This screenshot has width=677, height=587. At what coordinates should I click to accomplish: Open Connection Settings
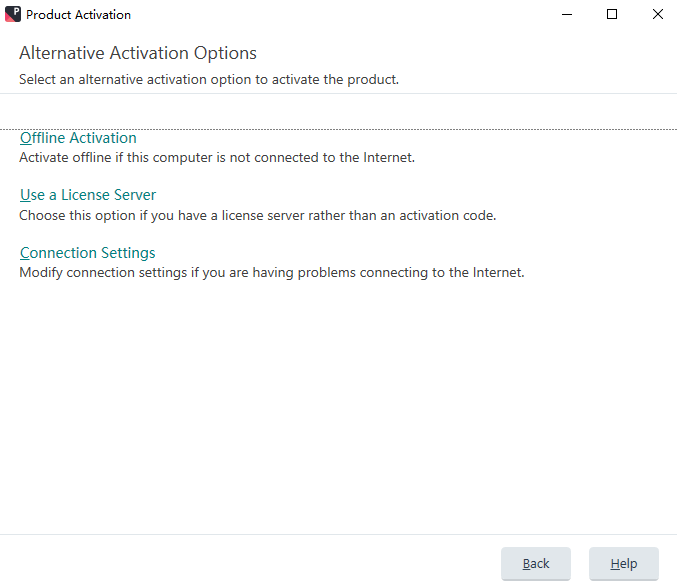click(88, 253)
